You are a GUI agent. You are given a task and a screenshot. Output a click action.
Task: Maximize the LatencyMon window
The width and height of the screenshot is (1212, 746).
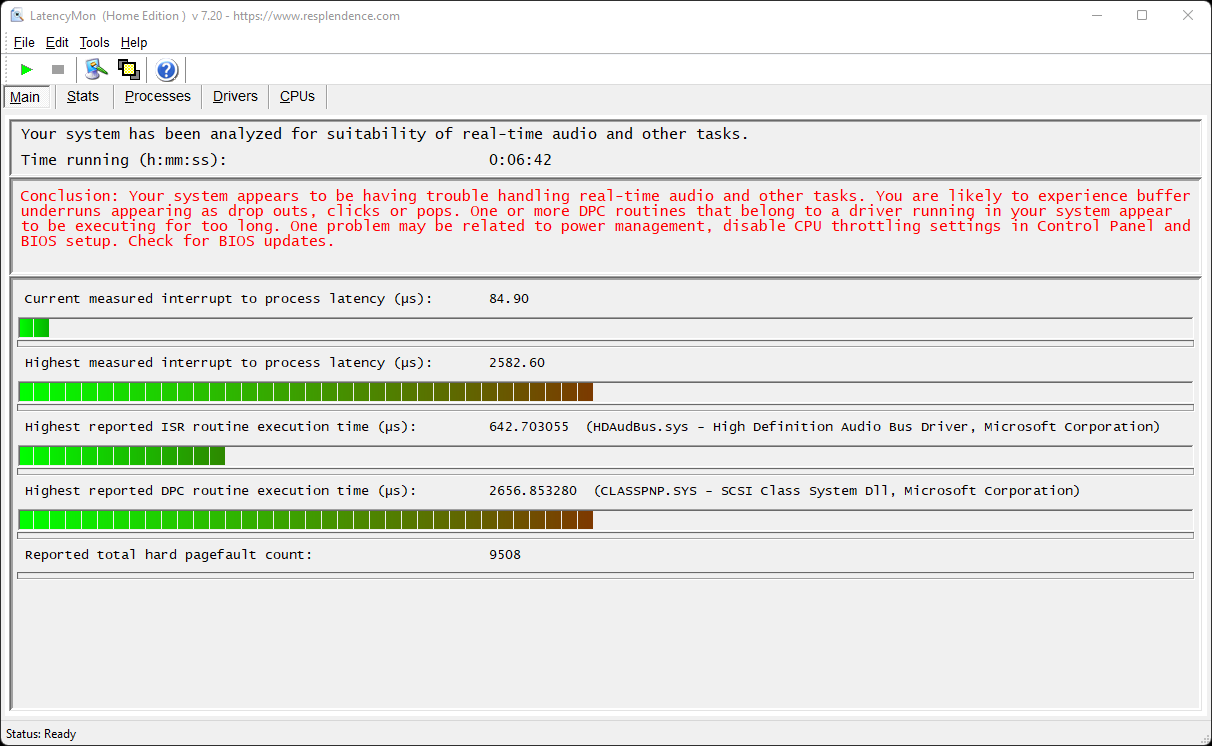coord(1142,16)
